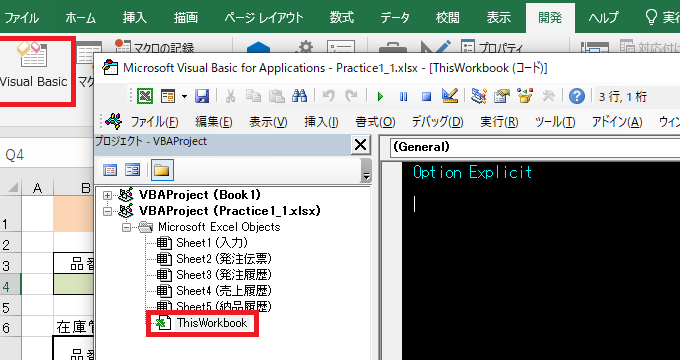Expand VBAProject (Book1) tree node

point(107,195)
